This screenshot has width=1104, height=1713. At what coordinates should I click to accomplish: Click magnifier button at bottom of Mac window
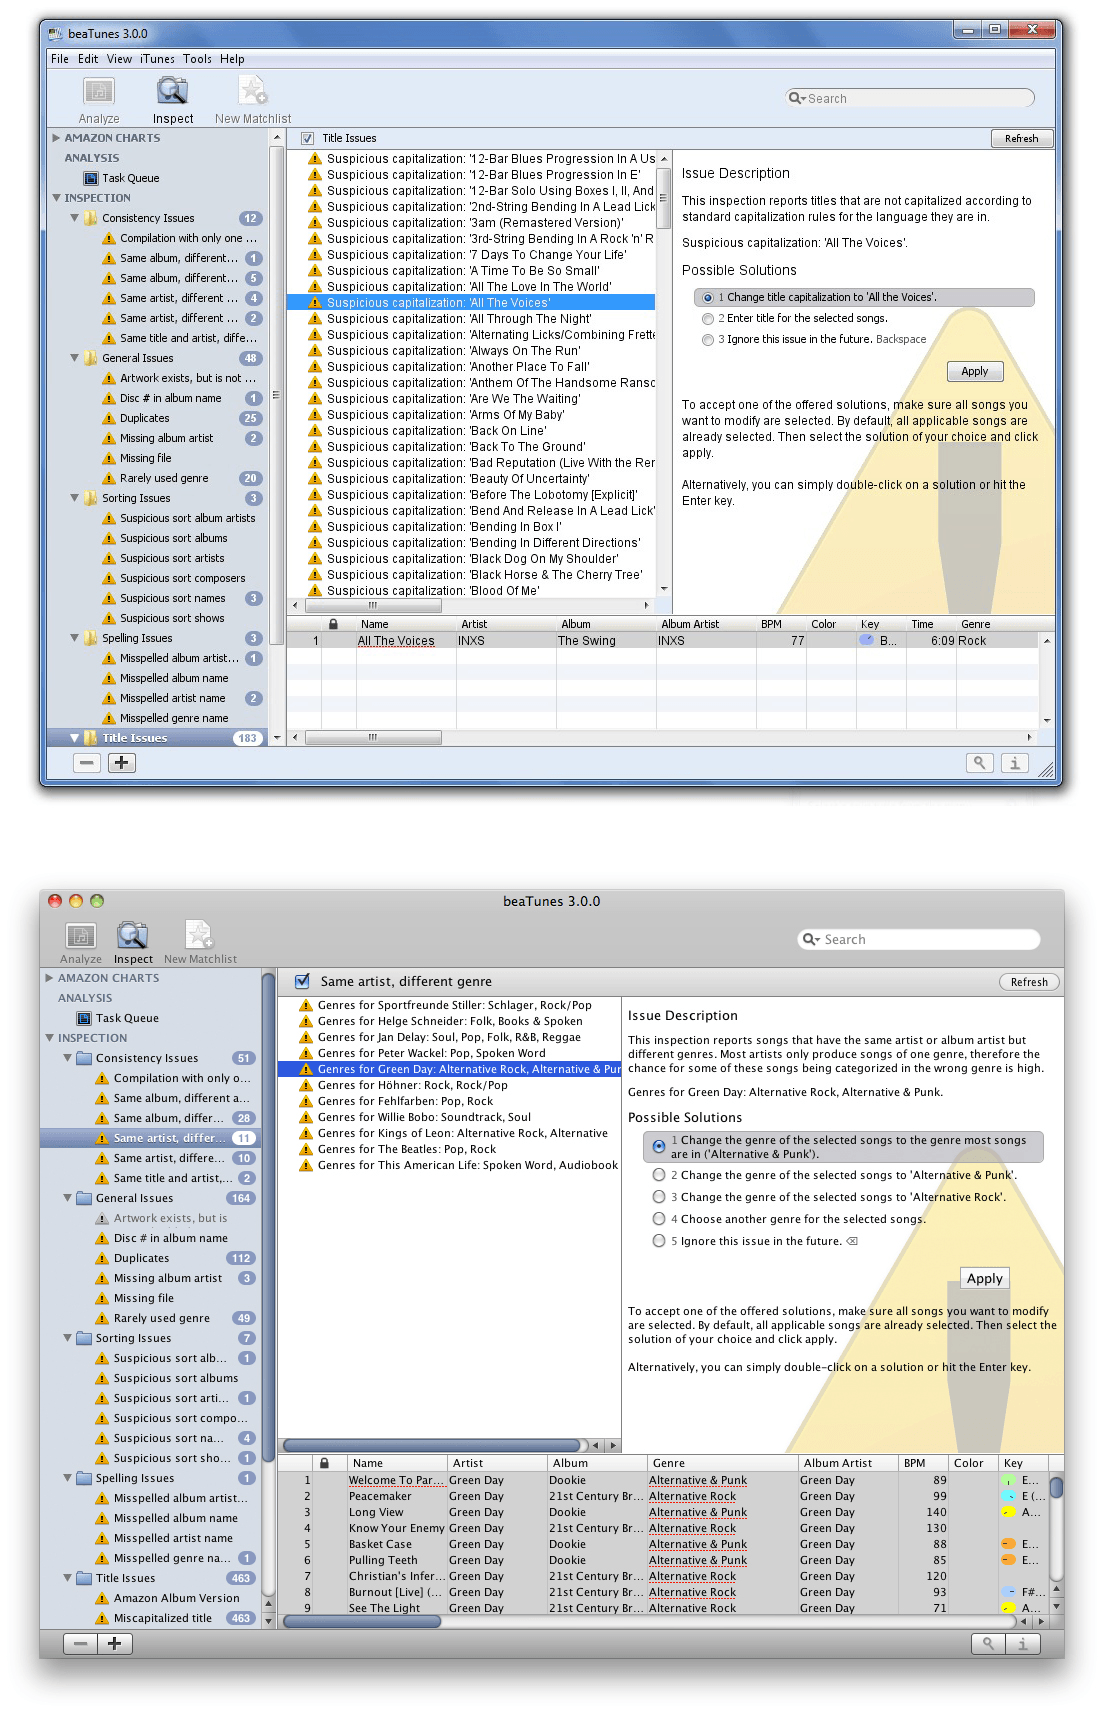(x=988, y=1643)
